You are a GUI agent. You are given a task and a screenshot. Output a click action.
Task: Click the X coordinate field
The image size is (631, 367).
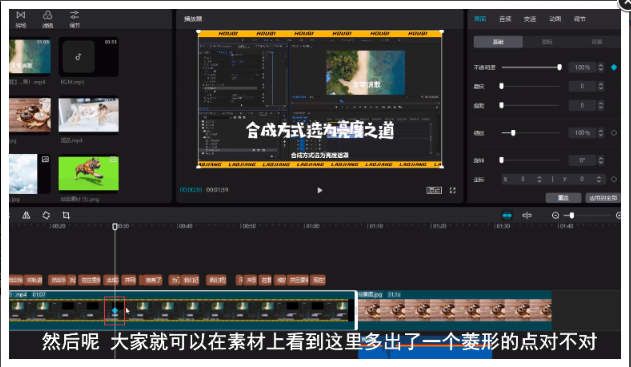(x=522, y=179)
